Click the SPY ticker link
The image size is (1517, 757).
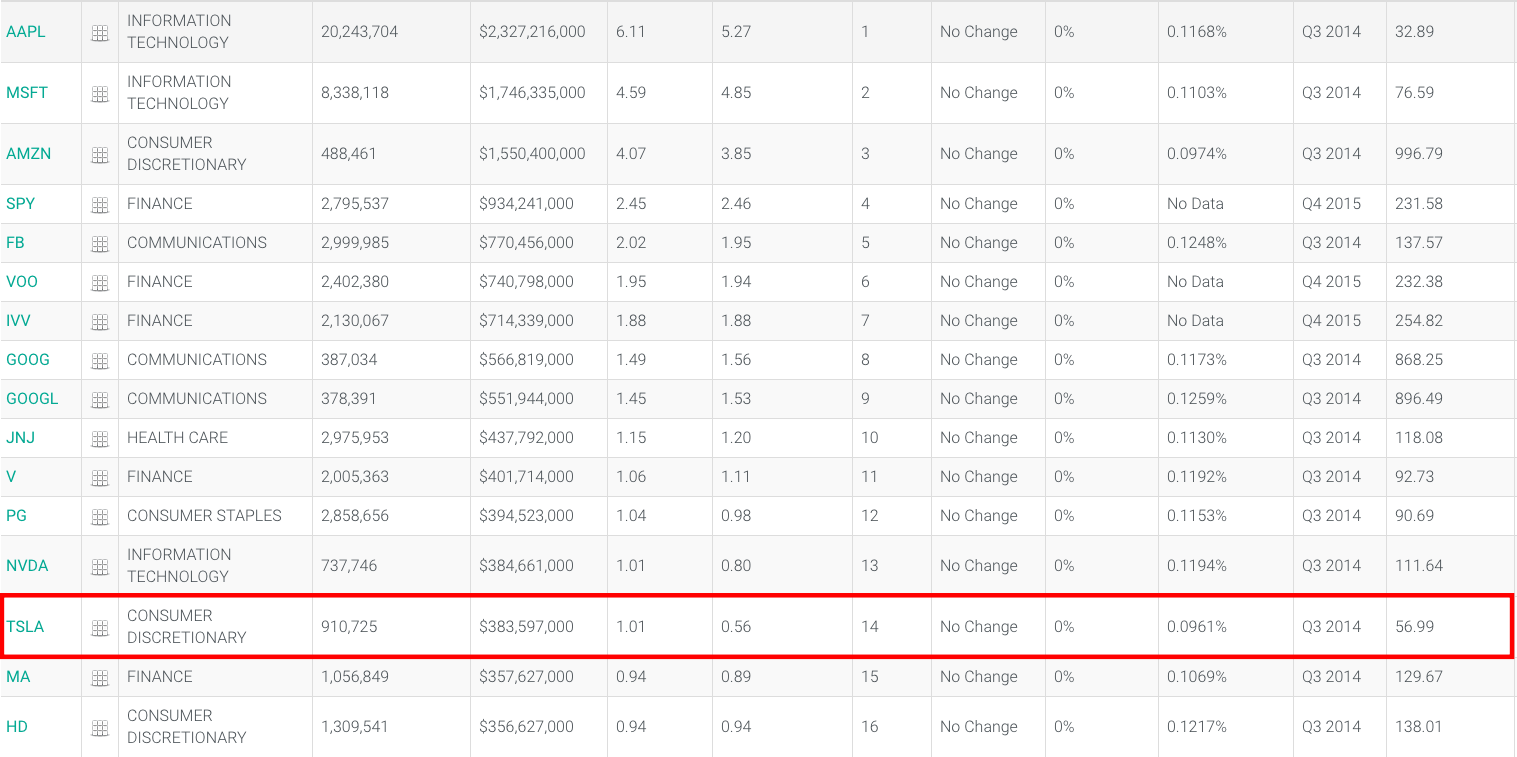20,204
